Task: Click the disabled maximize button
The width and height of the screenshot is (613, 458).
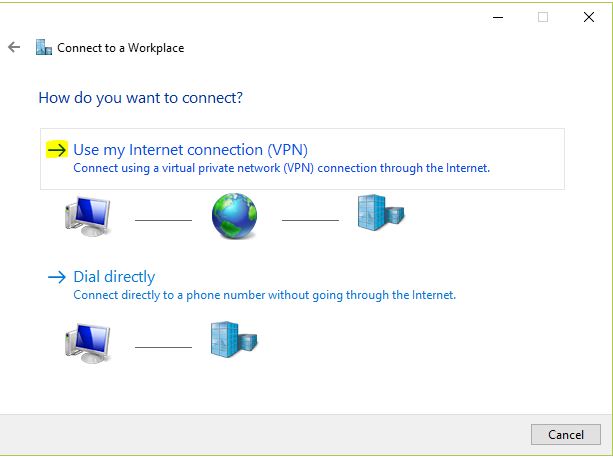Action: click(x=543, y=17)
